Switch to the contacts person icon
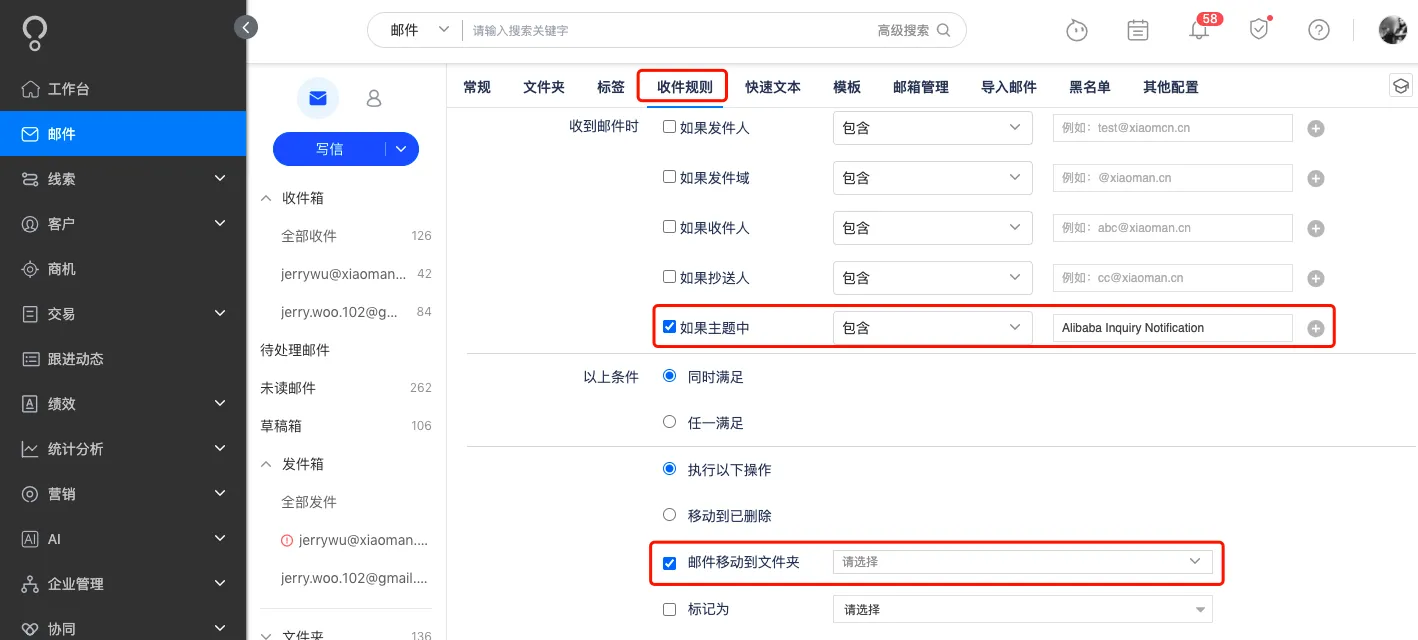 pos(374,98)
